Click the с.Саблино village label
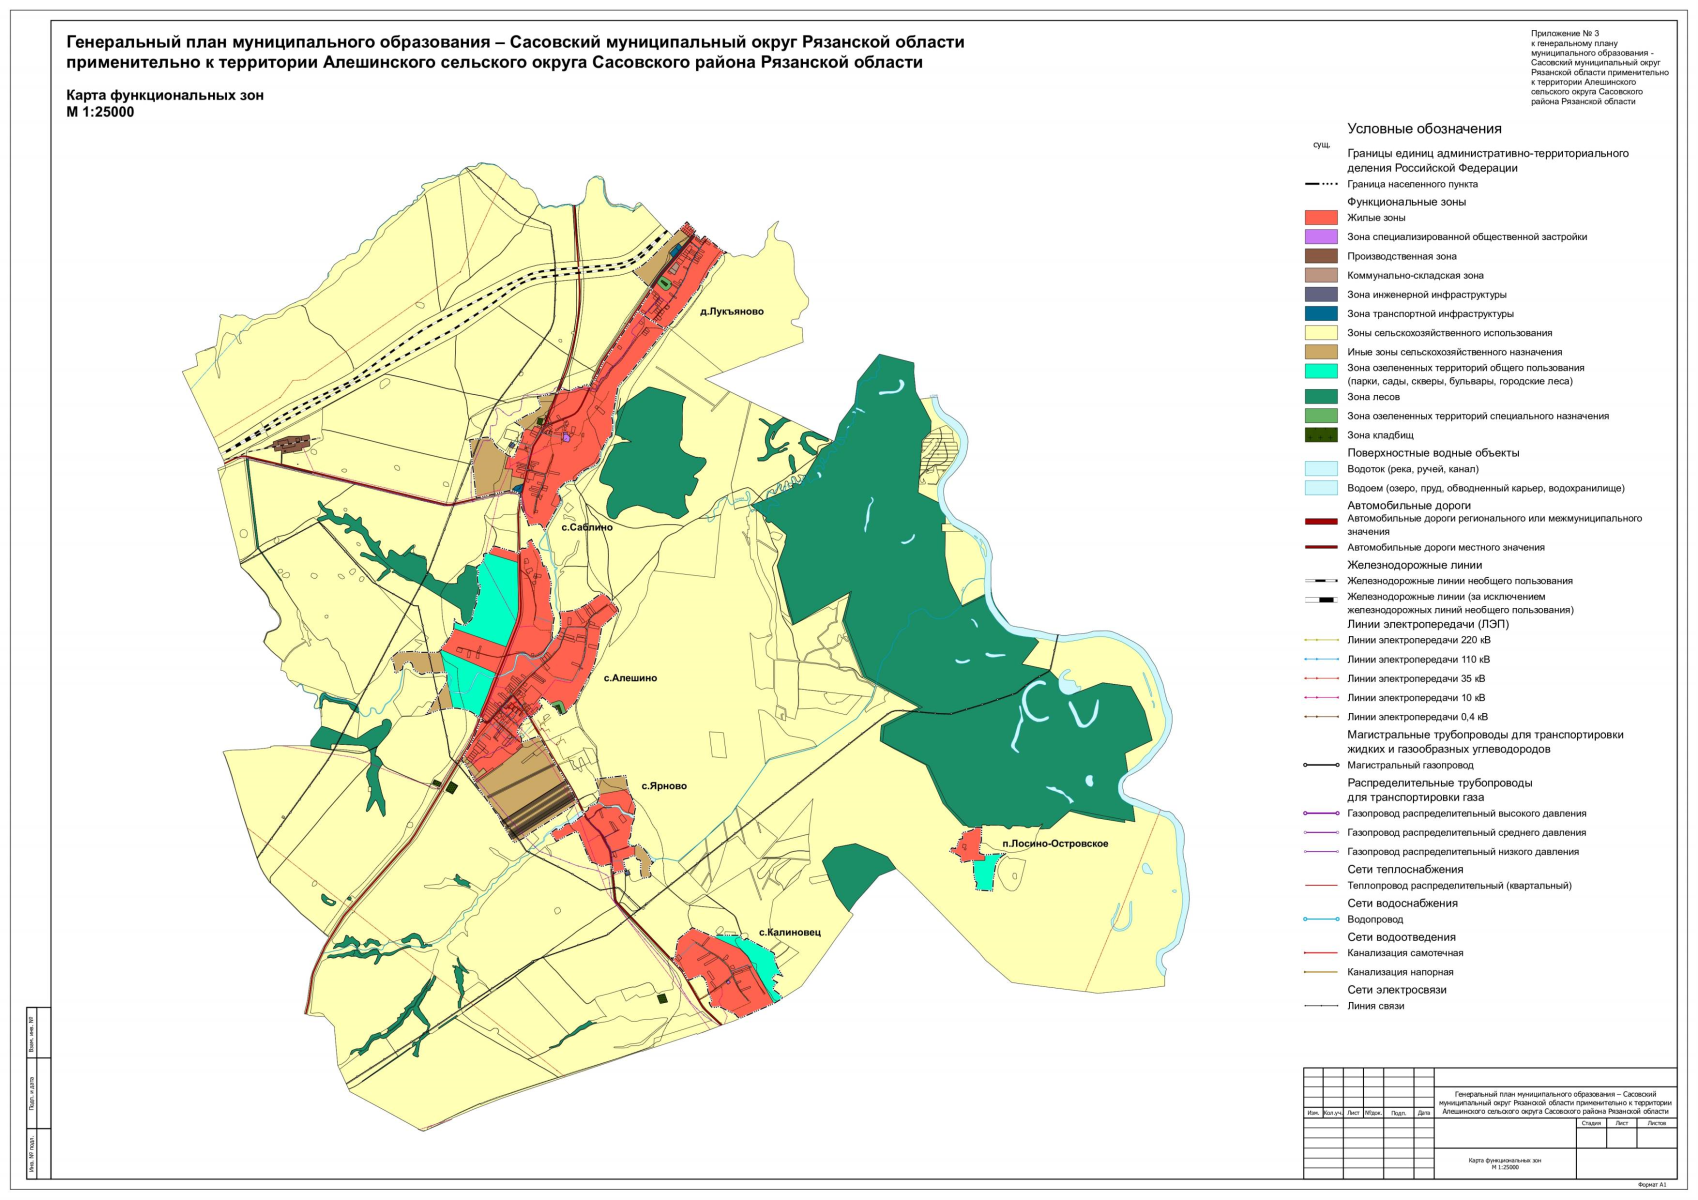Image resolution: width=1698 pixels, height=1200 pixels. (x=586, y=527)
